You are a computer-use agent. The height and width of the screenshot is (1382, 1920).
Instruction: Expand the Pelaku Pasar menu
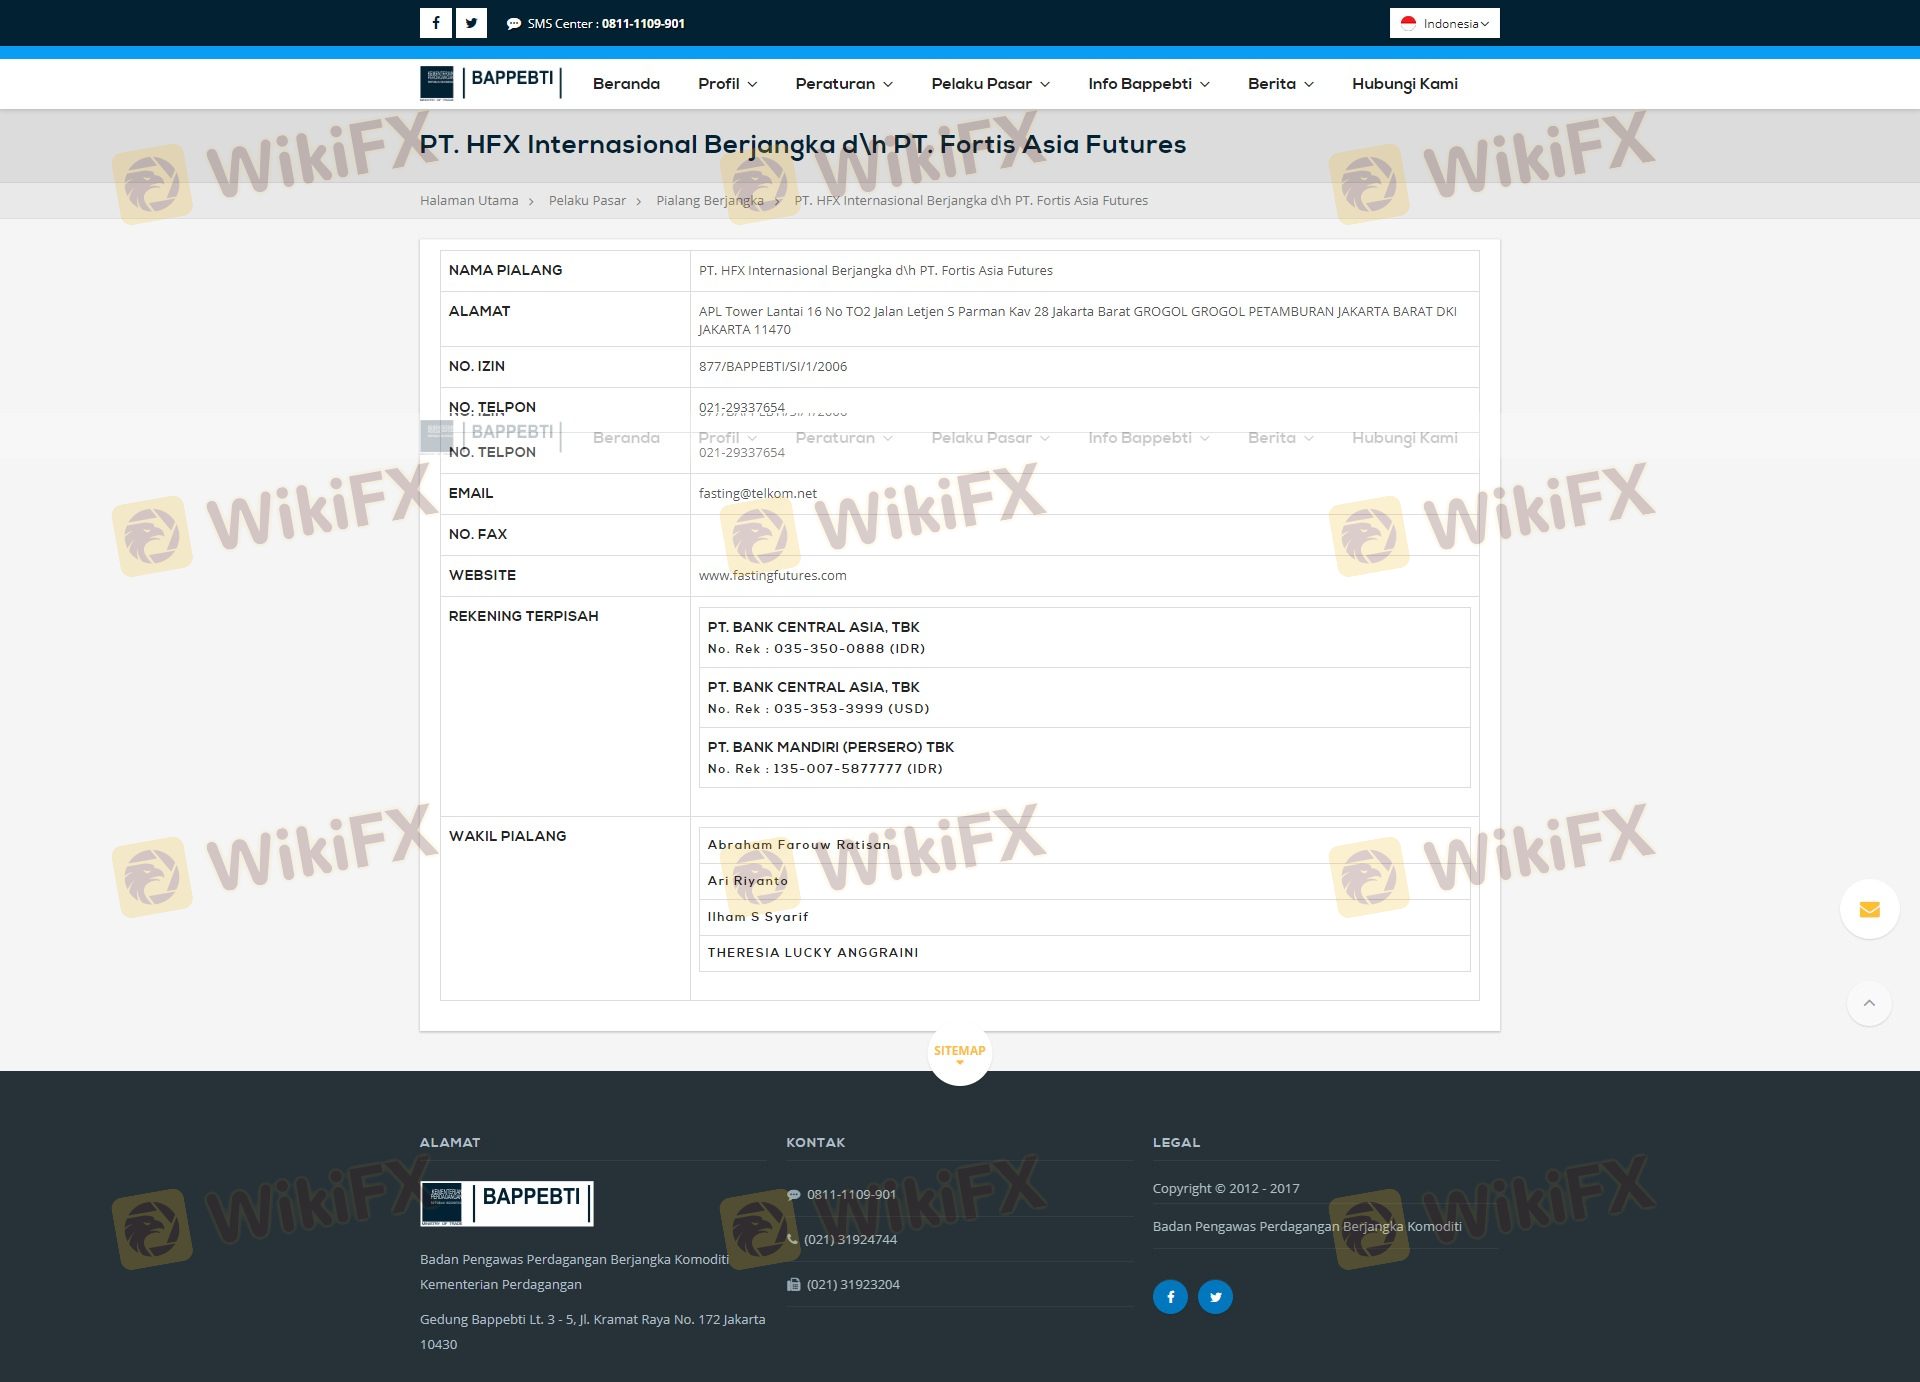pos(990,84)
